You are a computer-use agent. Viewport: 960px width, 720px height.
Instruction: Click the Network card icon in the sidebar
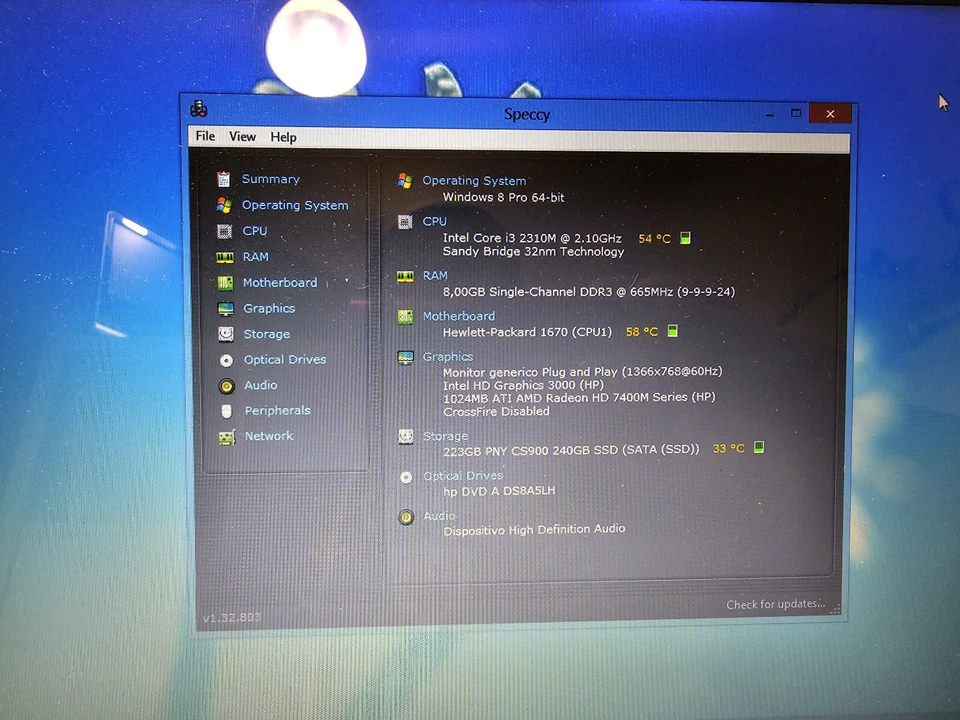point(227,437)
